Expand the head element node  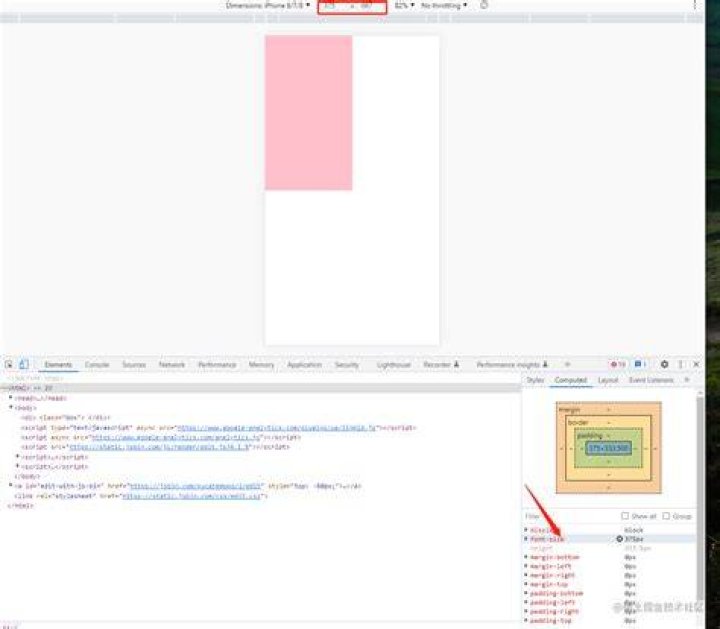11,398
